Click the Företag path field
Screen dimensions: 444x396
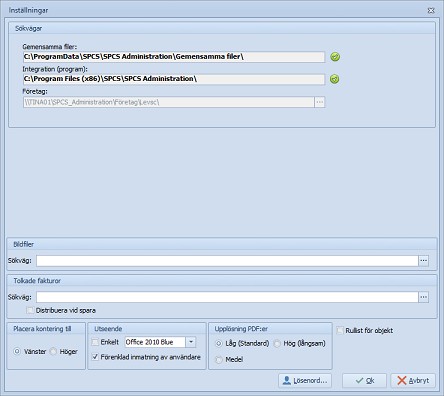click(169, 102)
